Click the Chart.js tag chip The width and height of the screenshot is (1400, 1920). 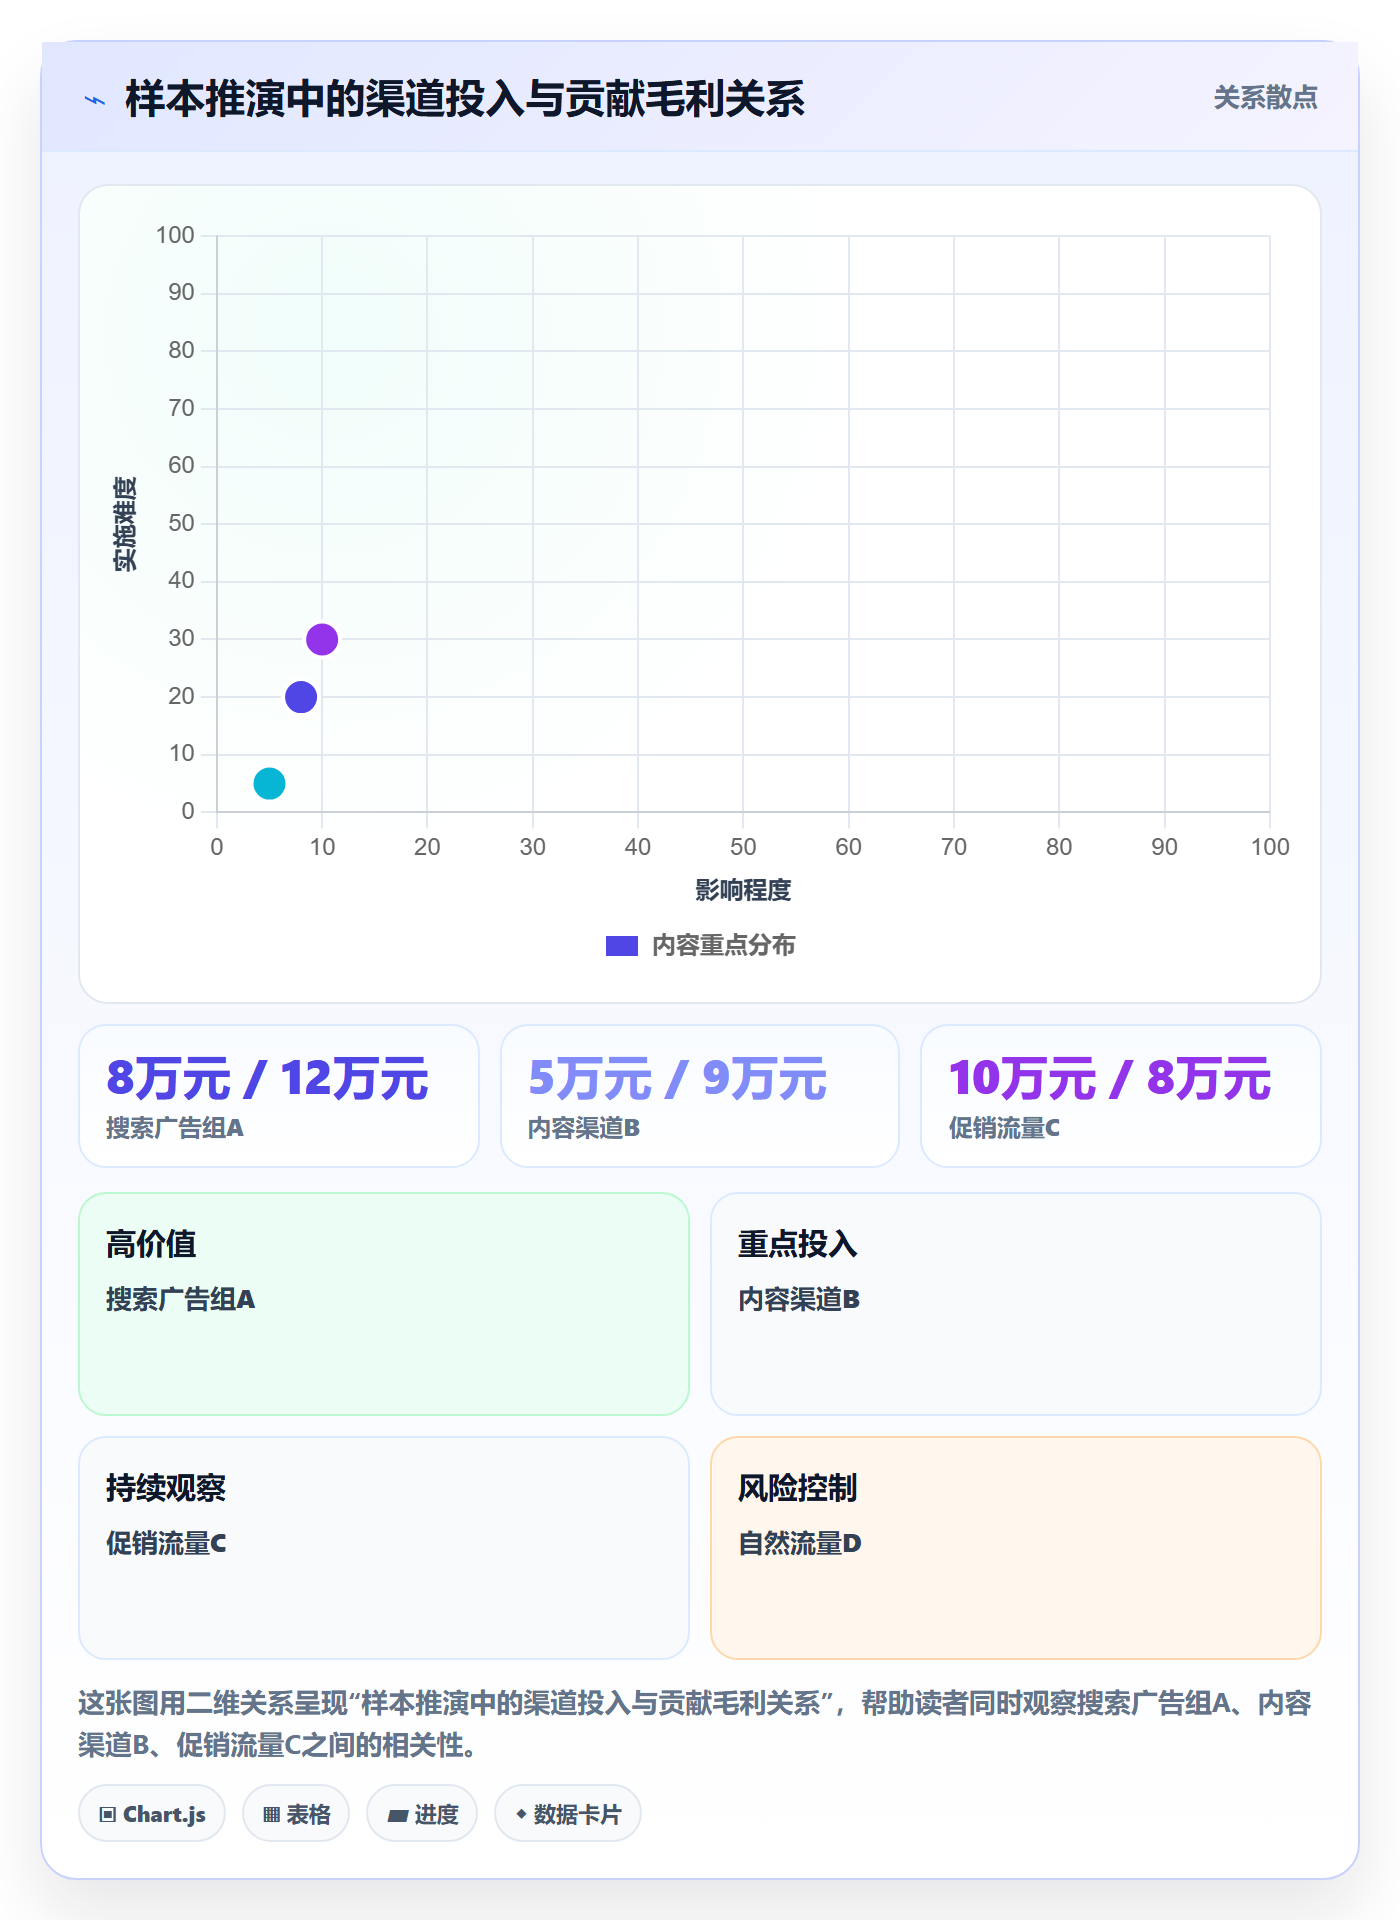[152, 1813]
